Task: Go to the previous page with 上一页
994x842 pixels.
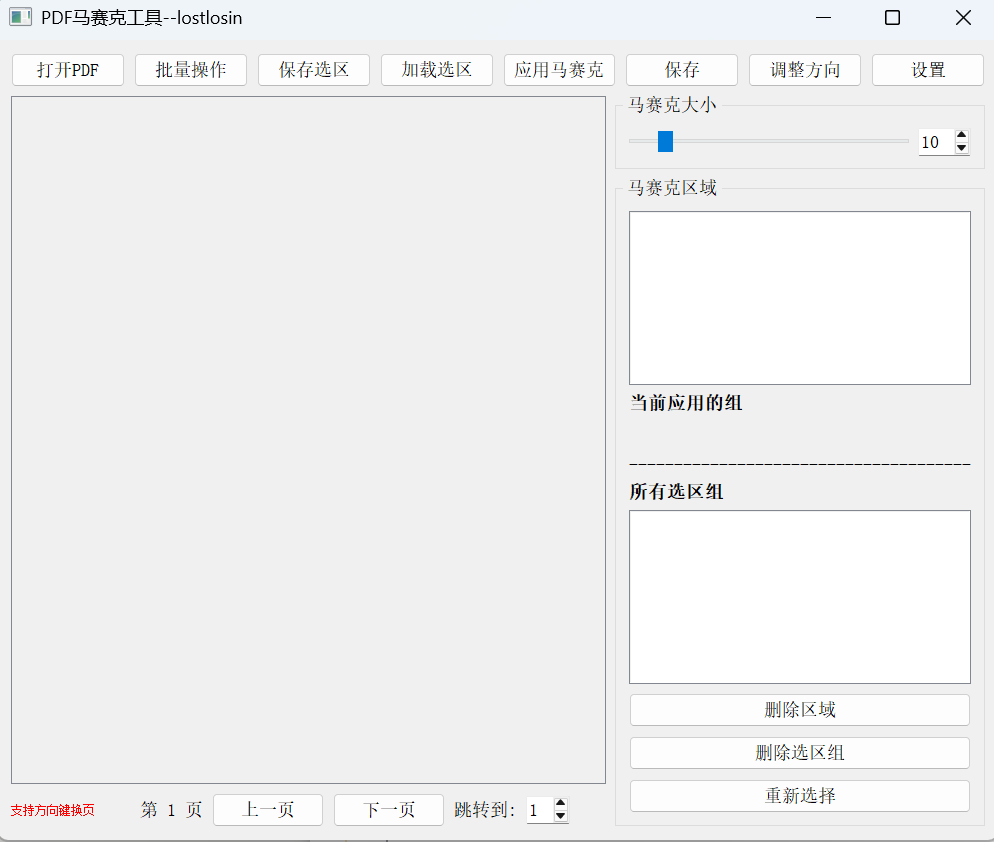Action: point(267,810)
